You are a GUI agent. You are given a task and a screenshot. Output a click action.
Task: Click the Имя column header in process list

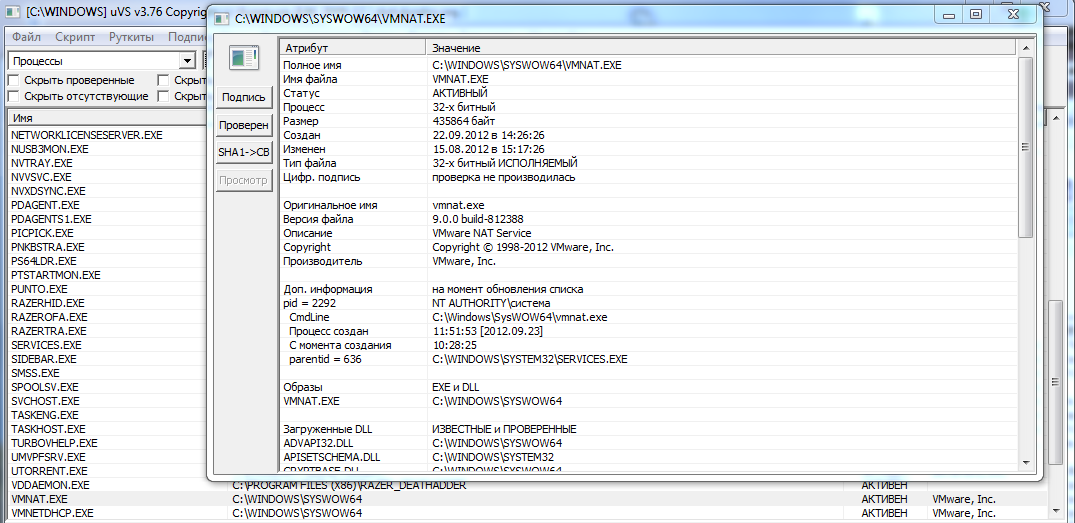coord(106,118)
